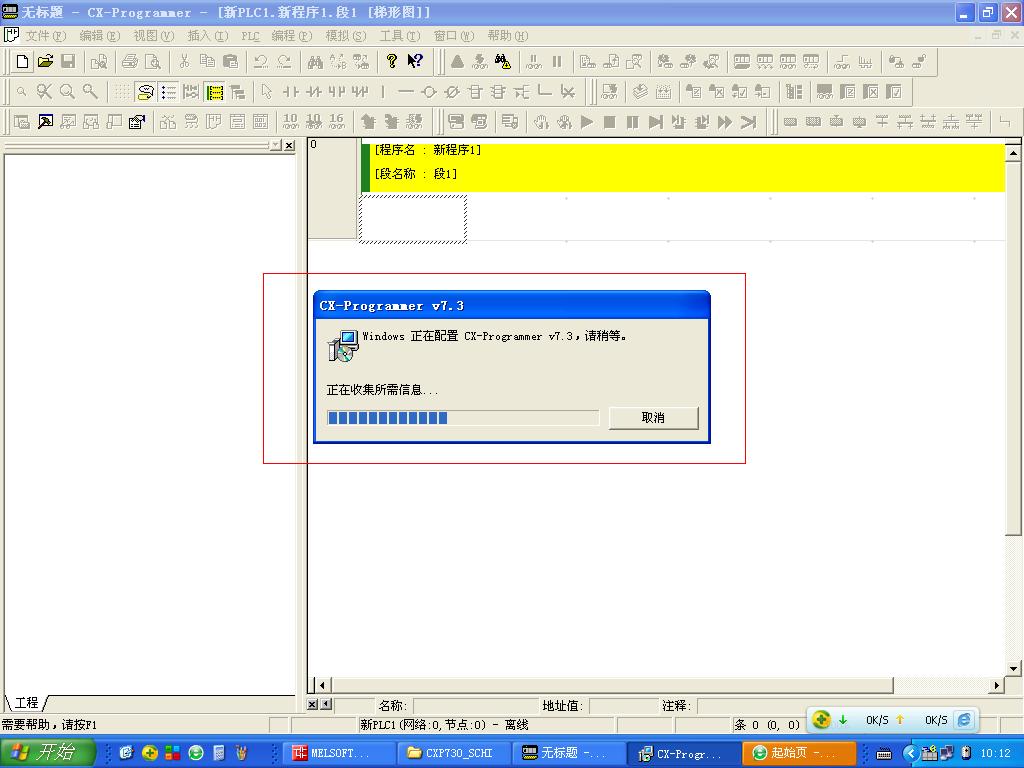Click the new coil icon
The width and height of the screenshot is (1024, 768).
(x=429, y=92)
